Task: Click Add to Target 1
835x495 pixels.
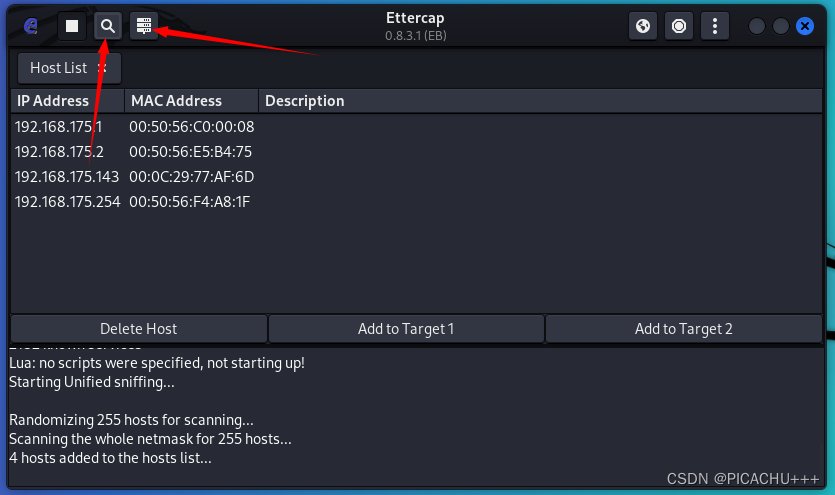Action: pos(406,329)
